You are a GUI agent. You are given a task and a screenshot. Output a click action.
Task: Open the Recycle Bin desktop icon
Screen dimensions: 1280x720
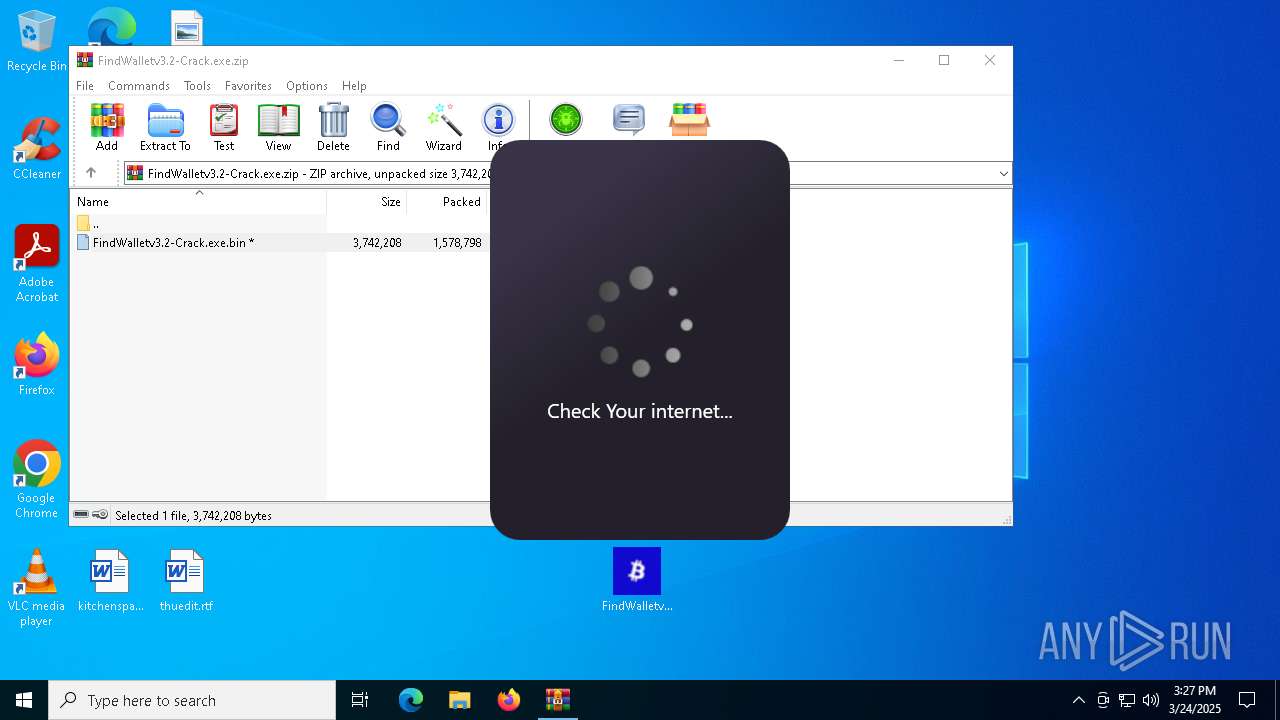tap(36, 42)
